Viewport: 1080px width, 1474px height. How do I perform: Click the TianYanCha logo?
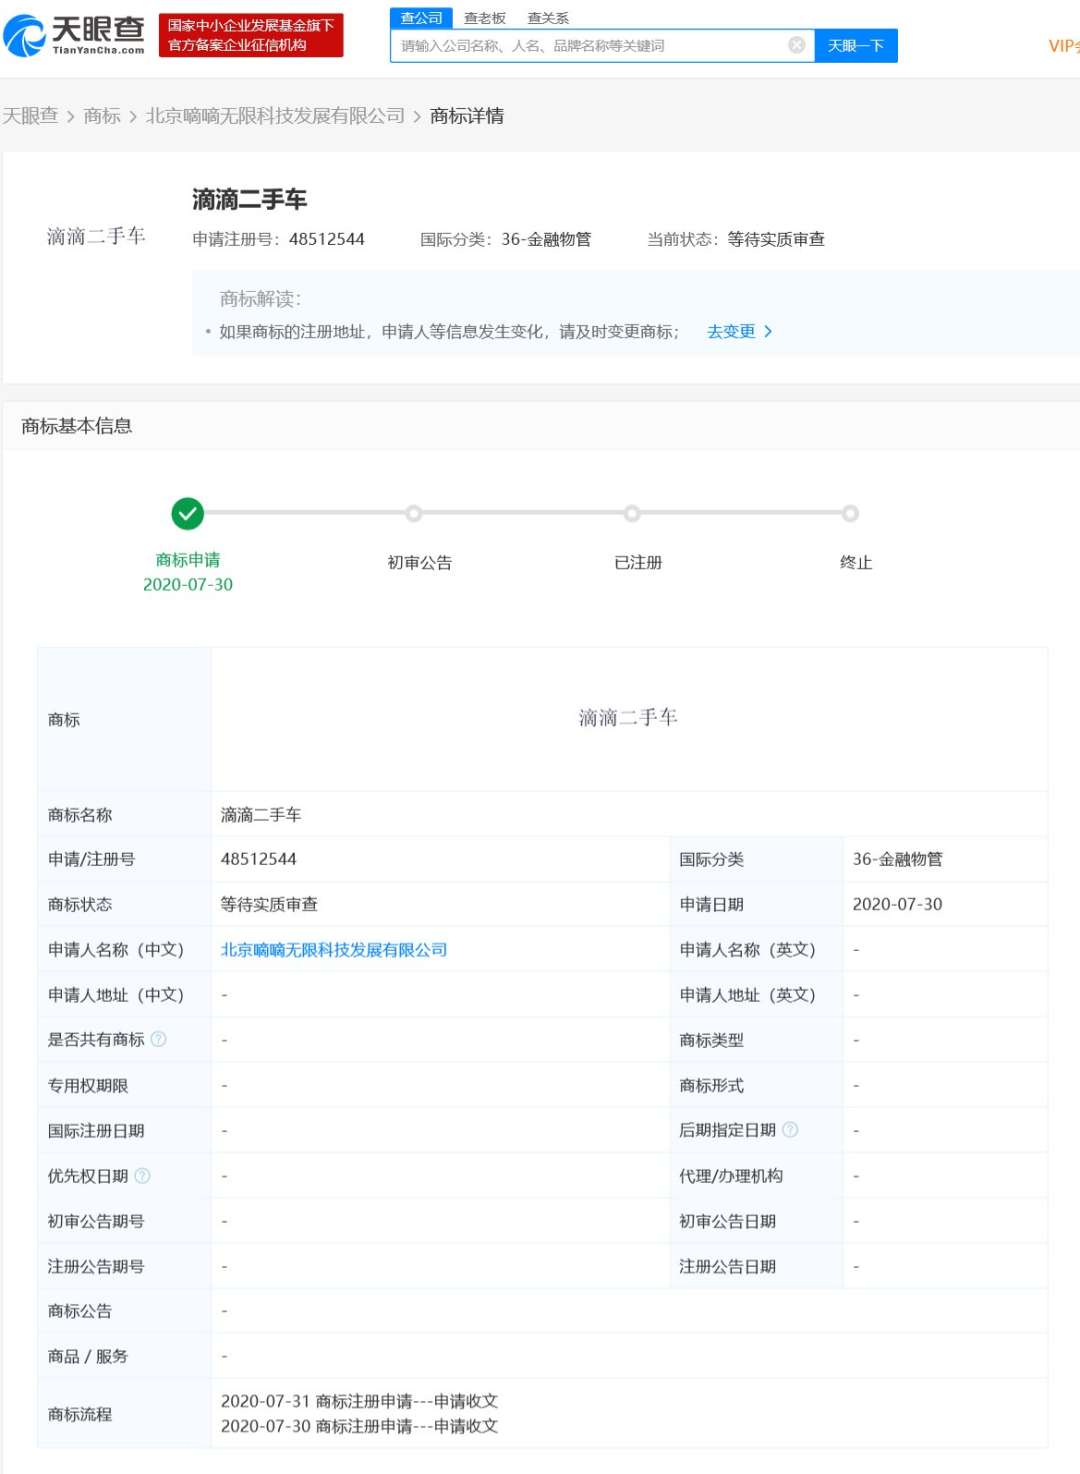[75, 35]
